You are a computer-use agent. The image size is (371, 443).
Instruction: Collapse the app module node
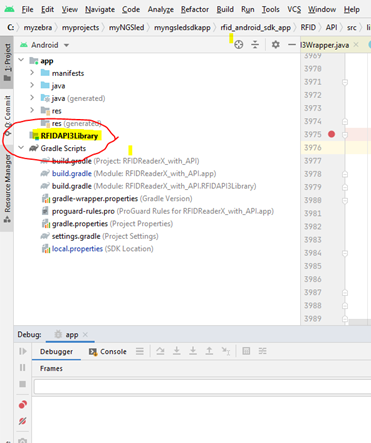pyautogui.click(x=21, y=60)
